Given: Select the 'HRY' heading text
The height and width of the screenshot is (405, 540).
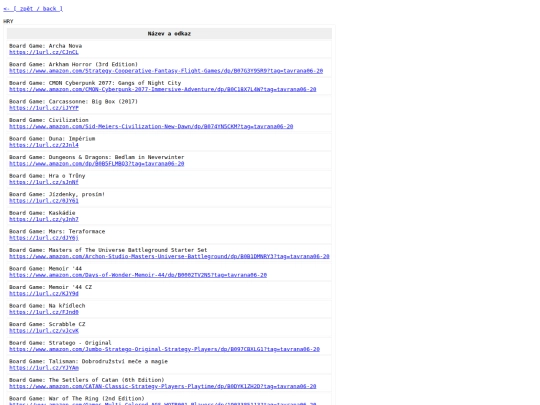Looking at the screenshot, I should click(8, 21).
